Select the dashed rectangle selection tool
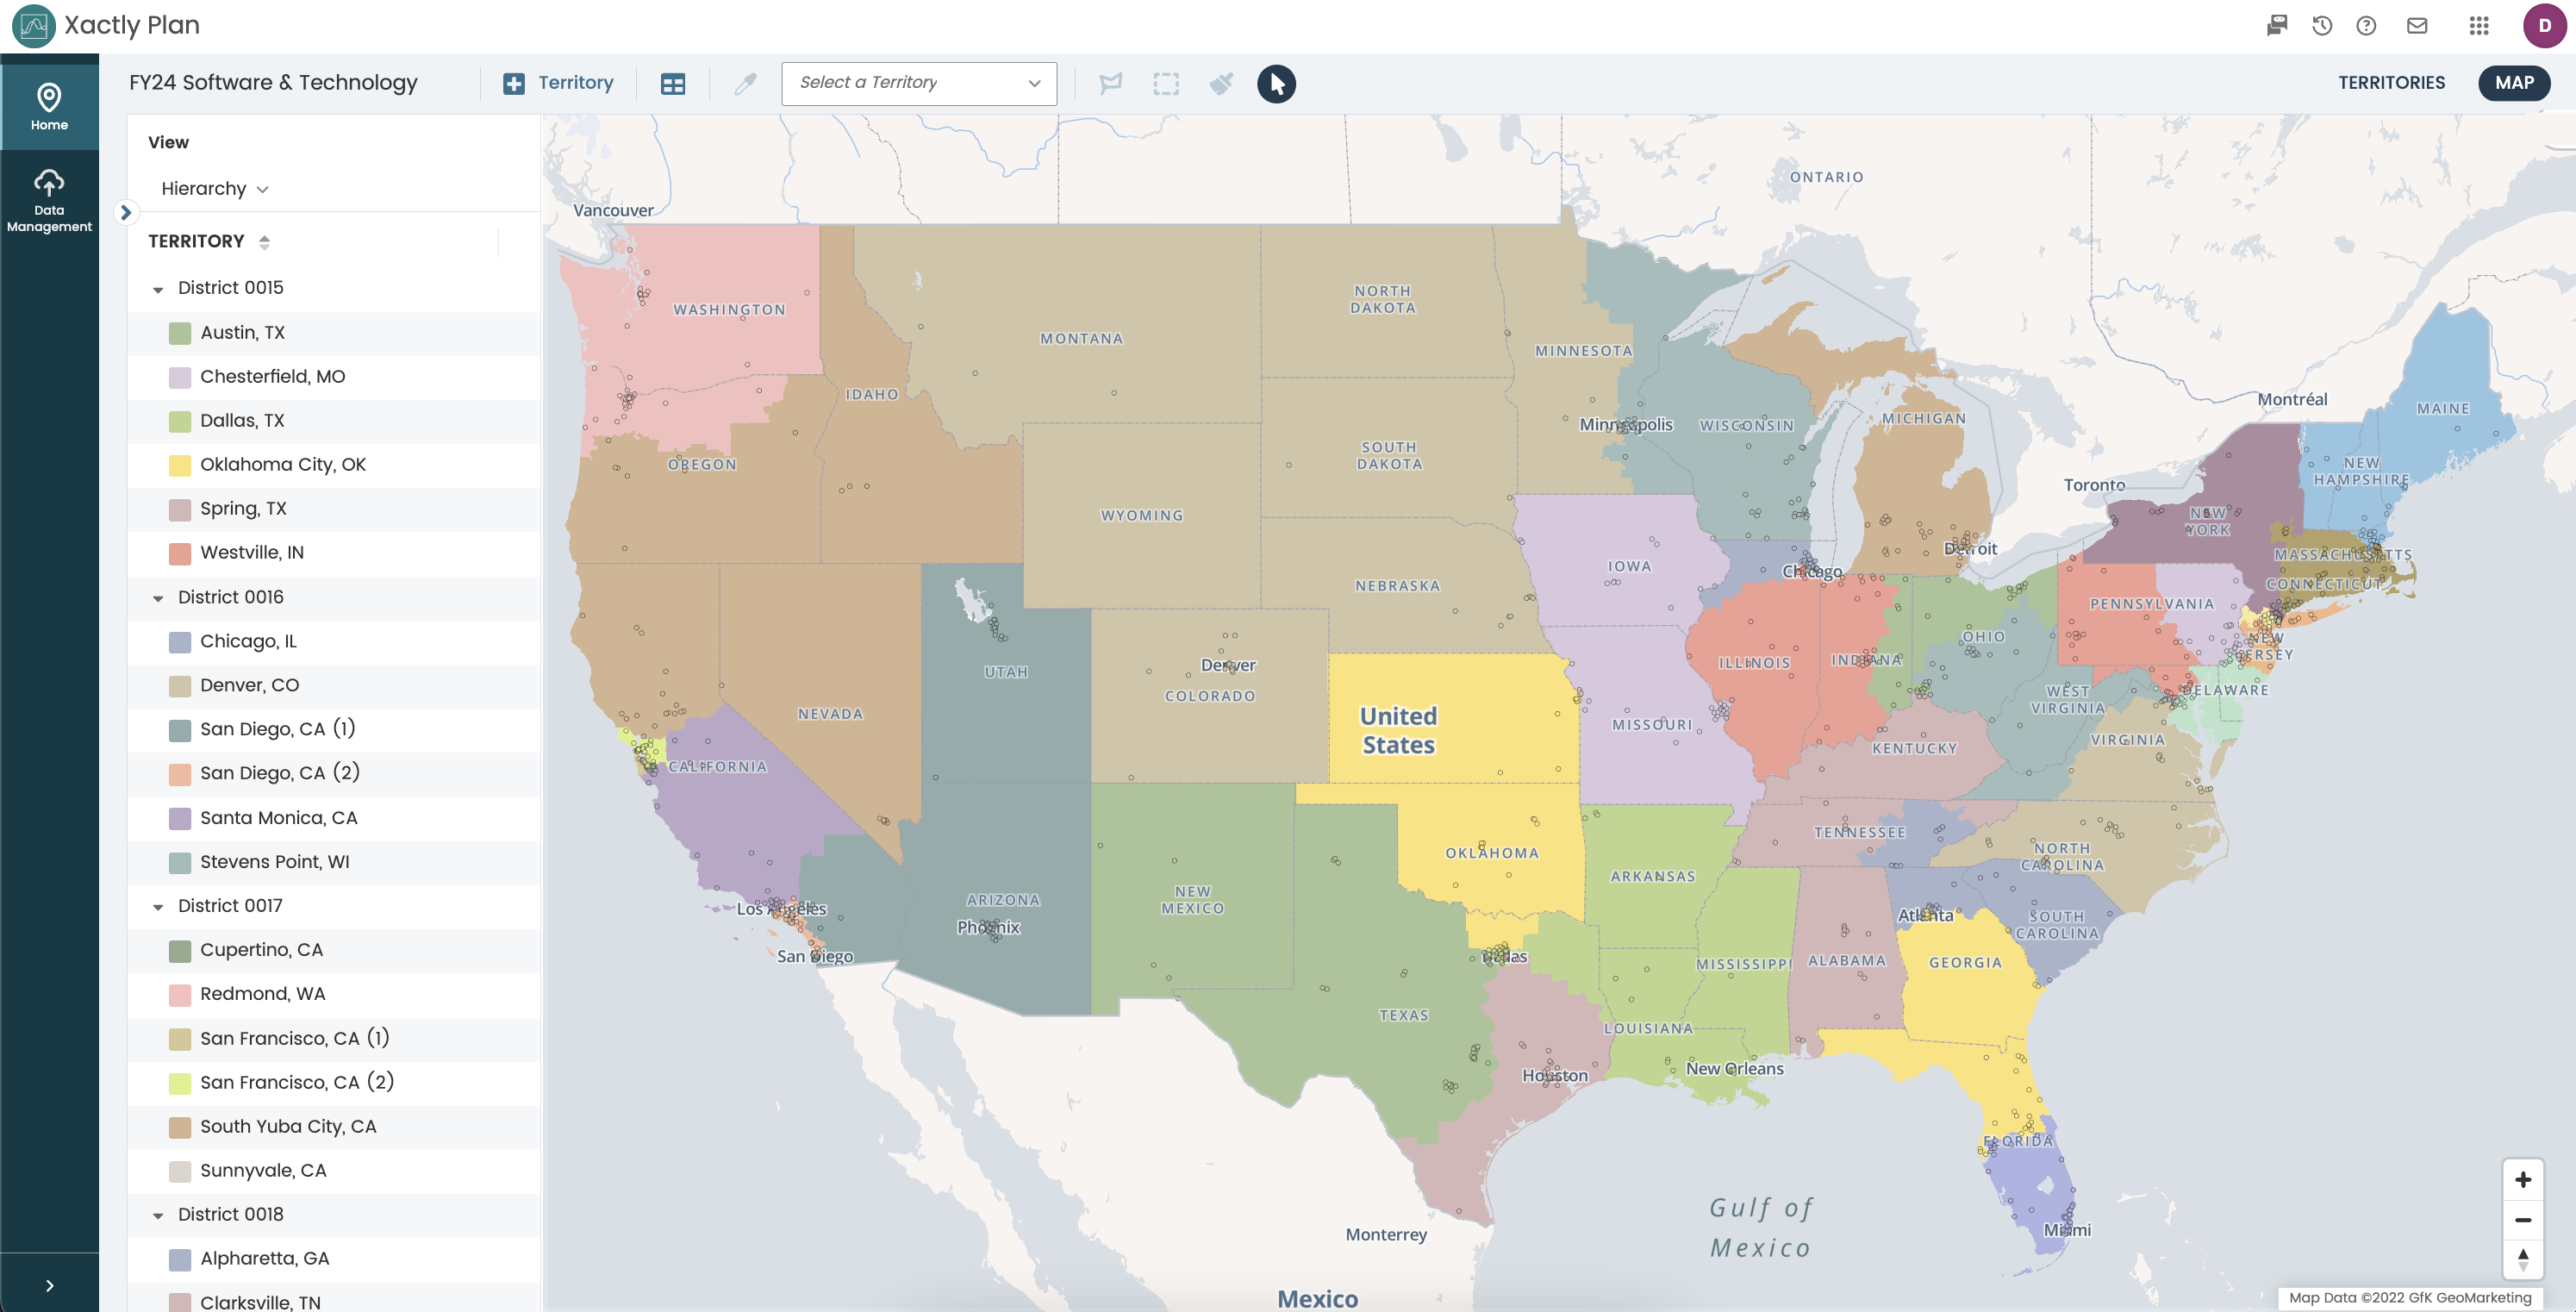 tap(1166, 84)
